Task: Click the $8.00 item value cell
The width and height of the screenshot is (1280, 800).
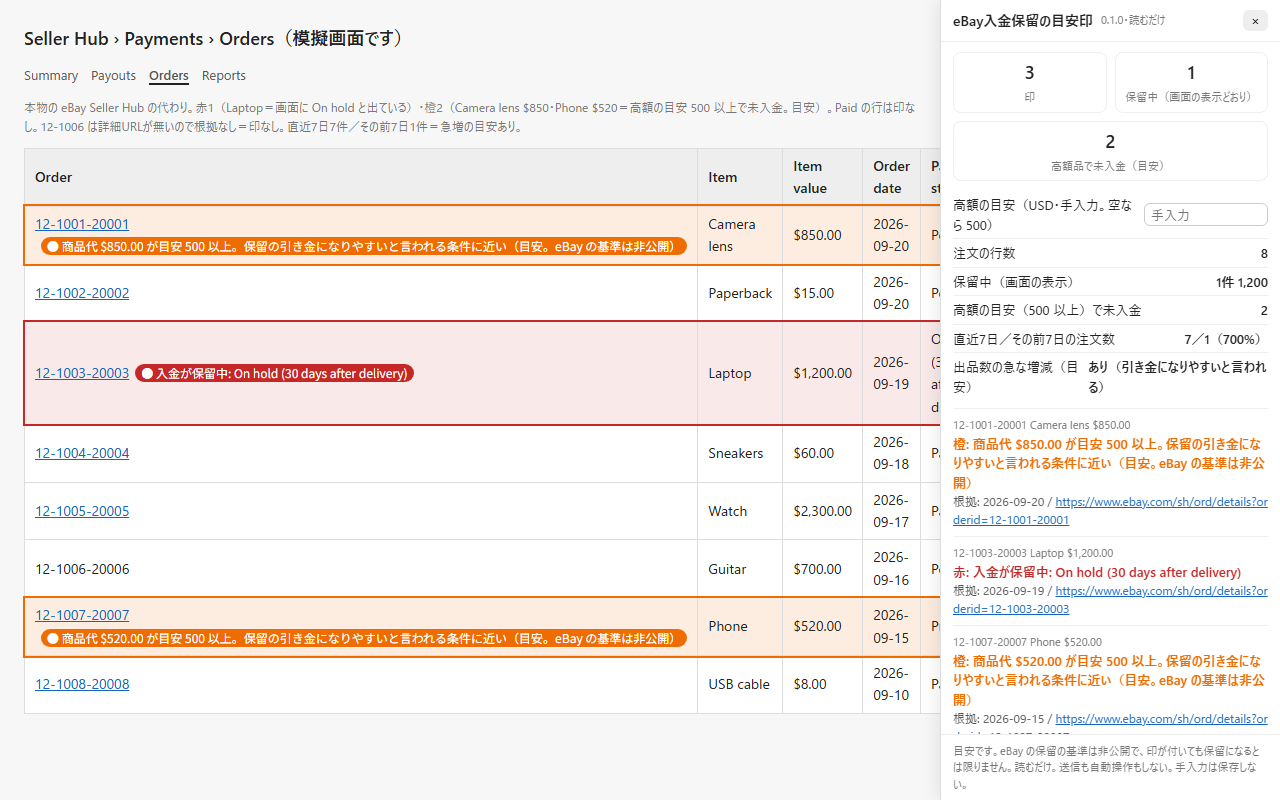Action: pos(823,684)
